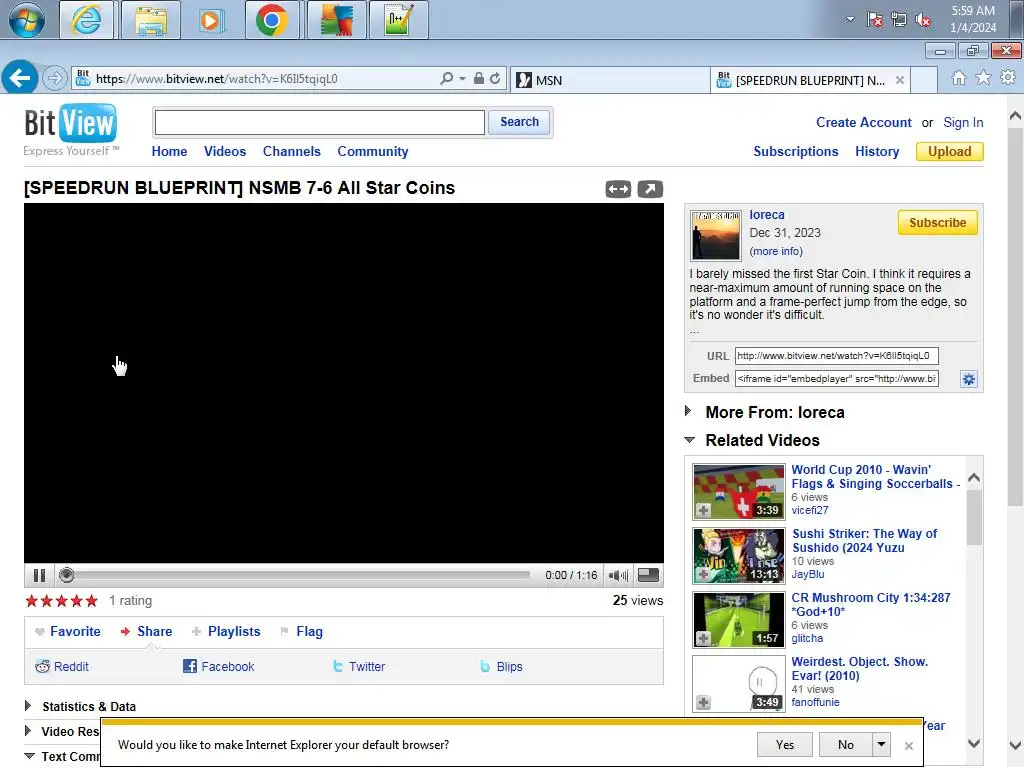
Task: Dismiss the default browser notification bar
Action: pyautogui.click(x=908, y=746)
